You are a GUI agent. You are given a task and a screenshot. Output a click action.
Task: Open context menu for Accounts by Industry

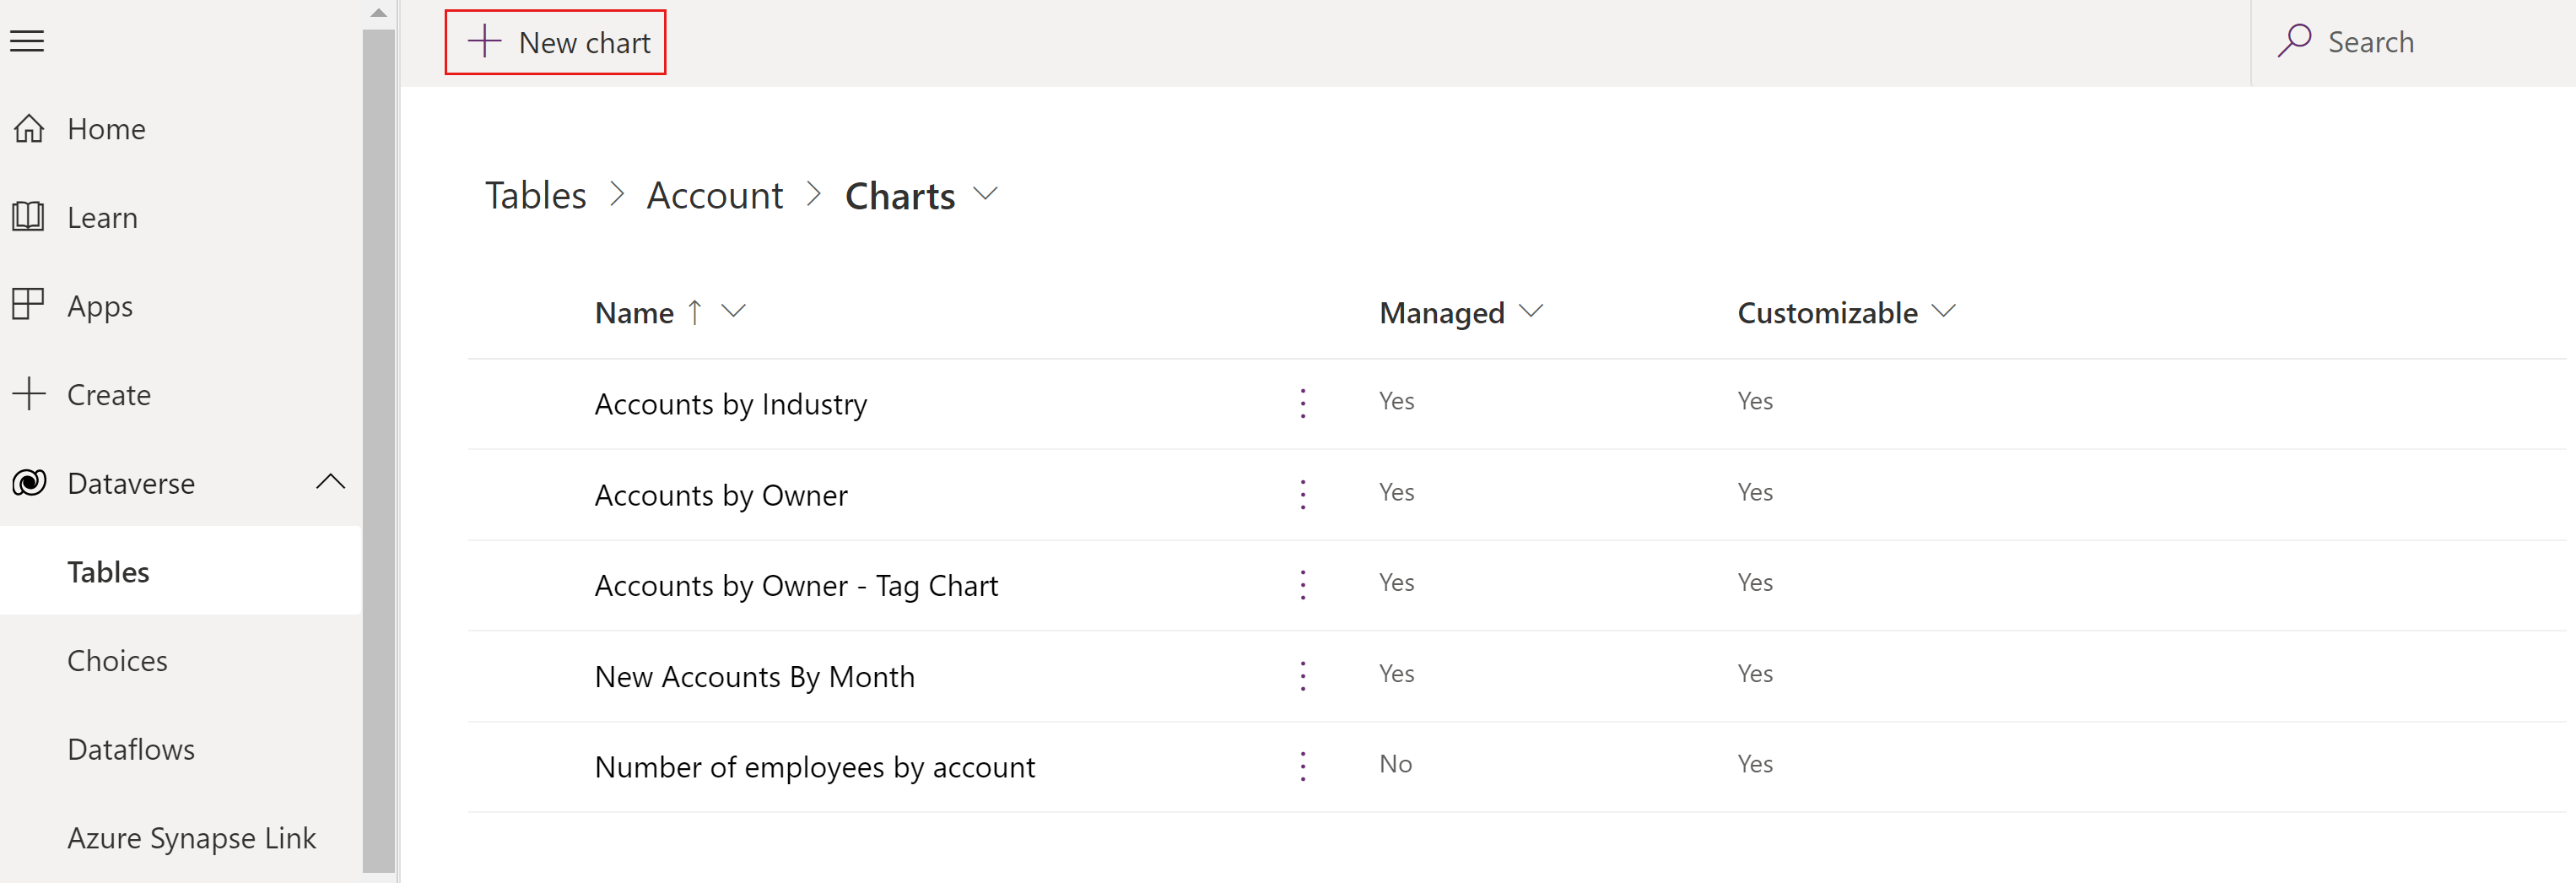[x=1302, y=403]
